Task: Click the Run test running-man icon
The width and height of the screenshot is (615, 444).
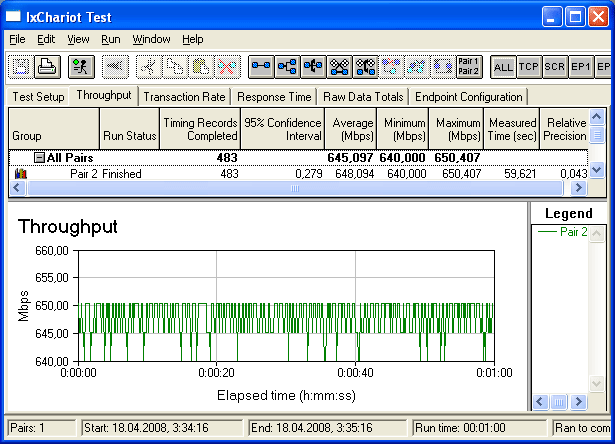Action: pyautogui.click(x=81, y=67)
